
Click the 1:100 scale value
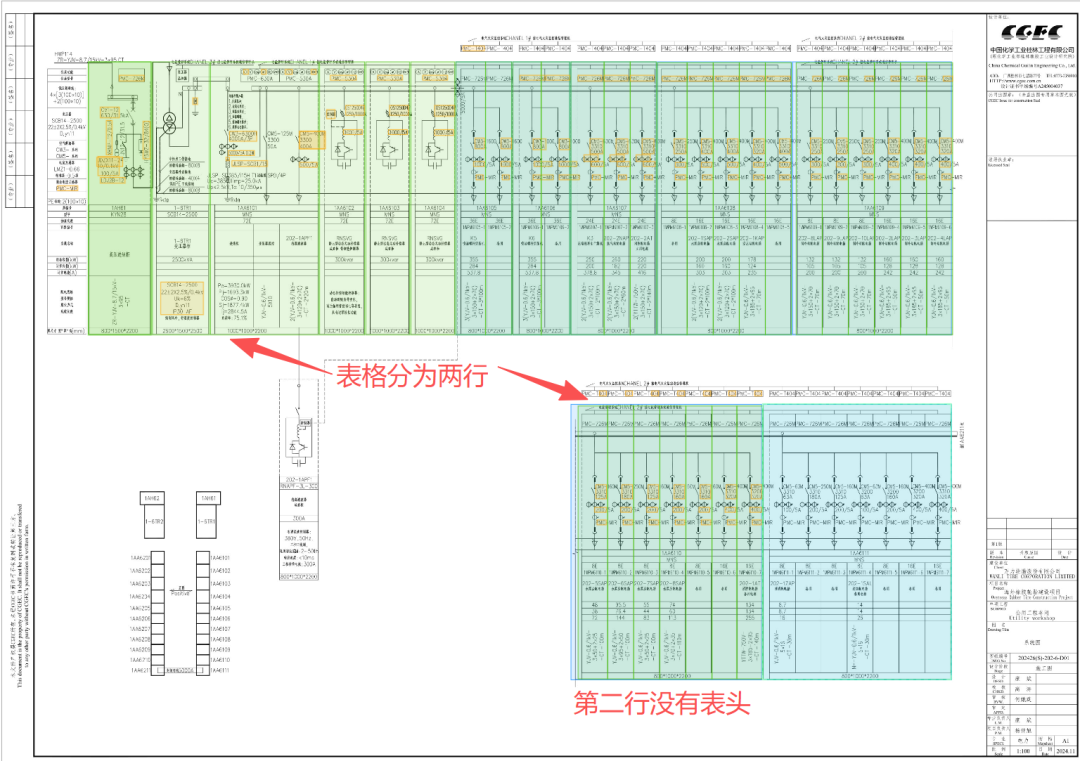tap(1024, 751)
